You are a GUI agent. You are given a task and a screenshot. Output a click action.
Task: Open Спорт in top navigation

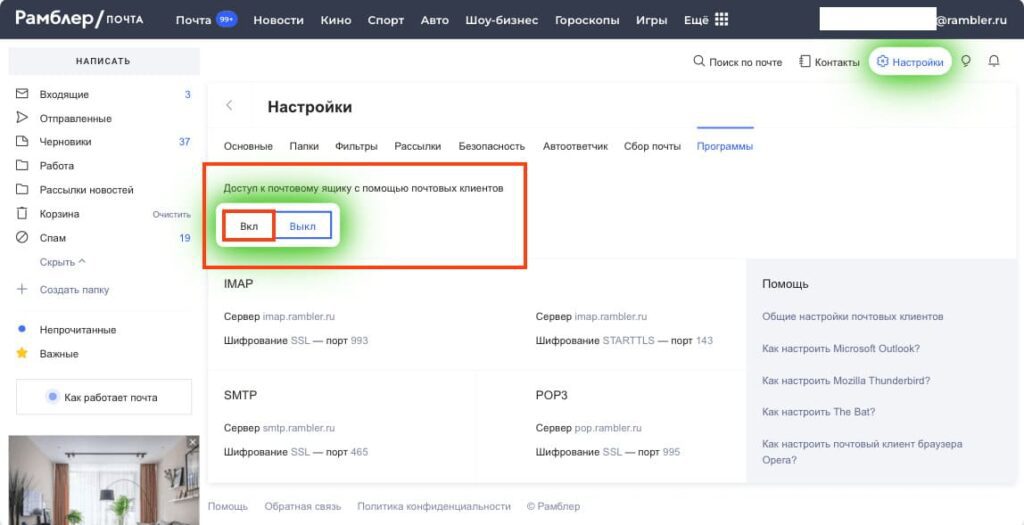pos(386,20)
